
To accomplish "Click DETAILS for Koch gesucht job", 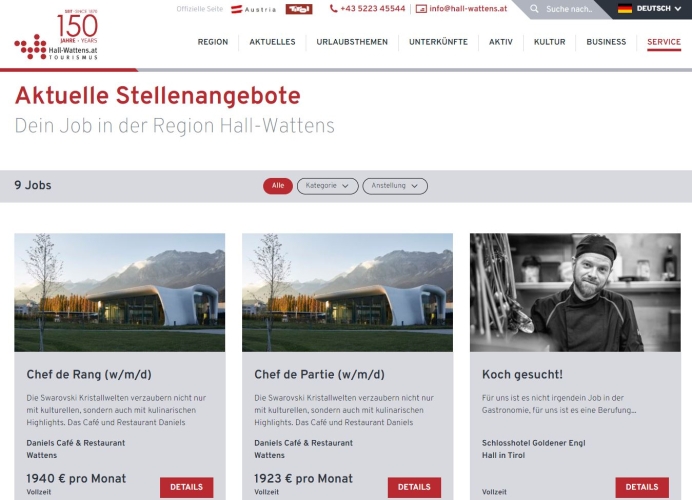I will pyautogui.click(x=642, y=487).
